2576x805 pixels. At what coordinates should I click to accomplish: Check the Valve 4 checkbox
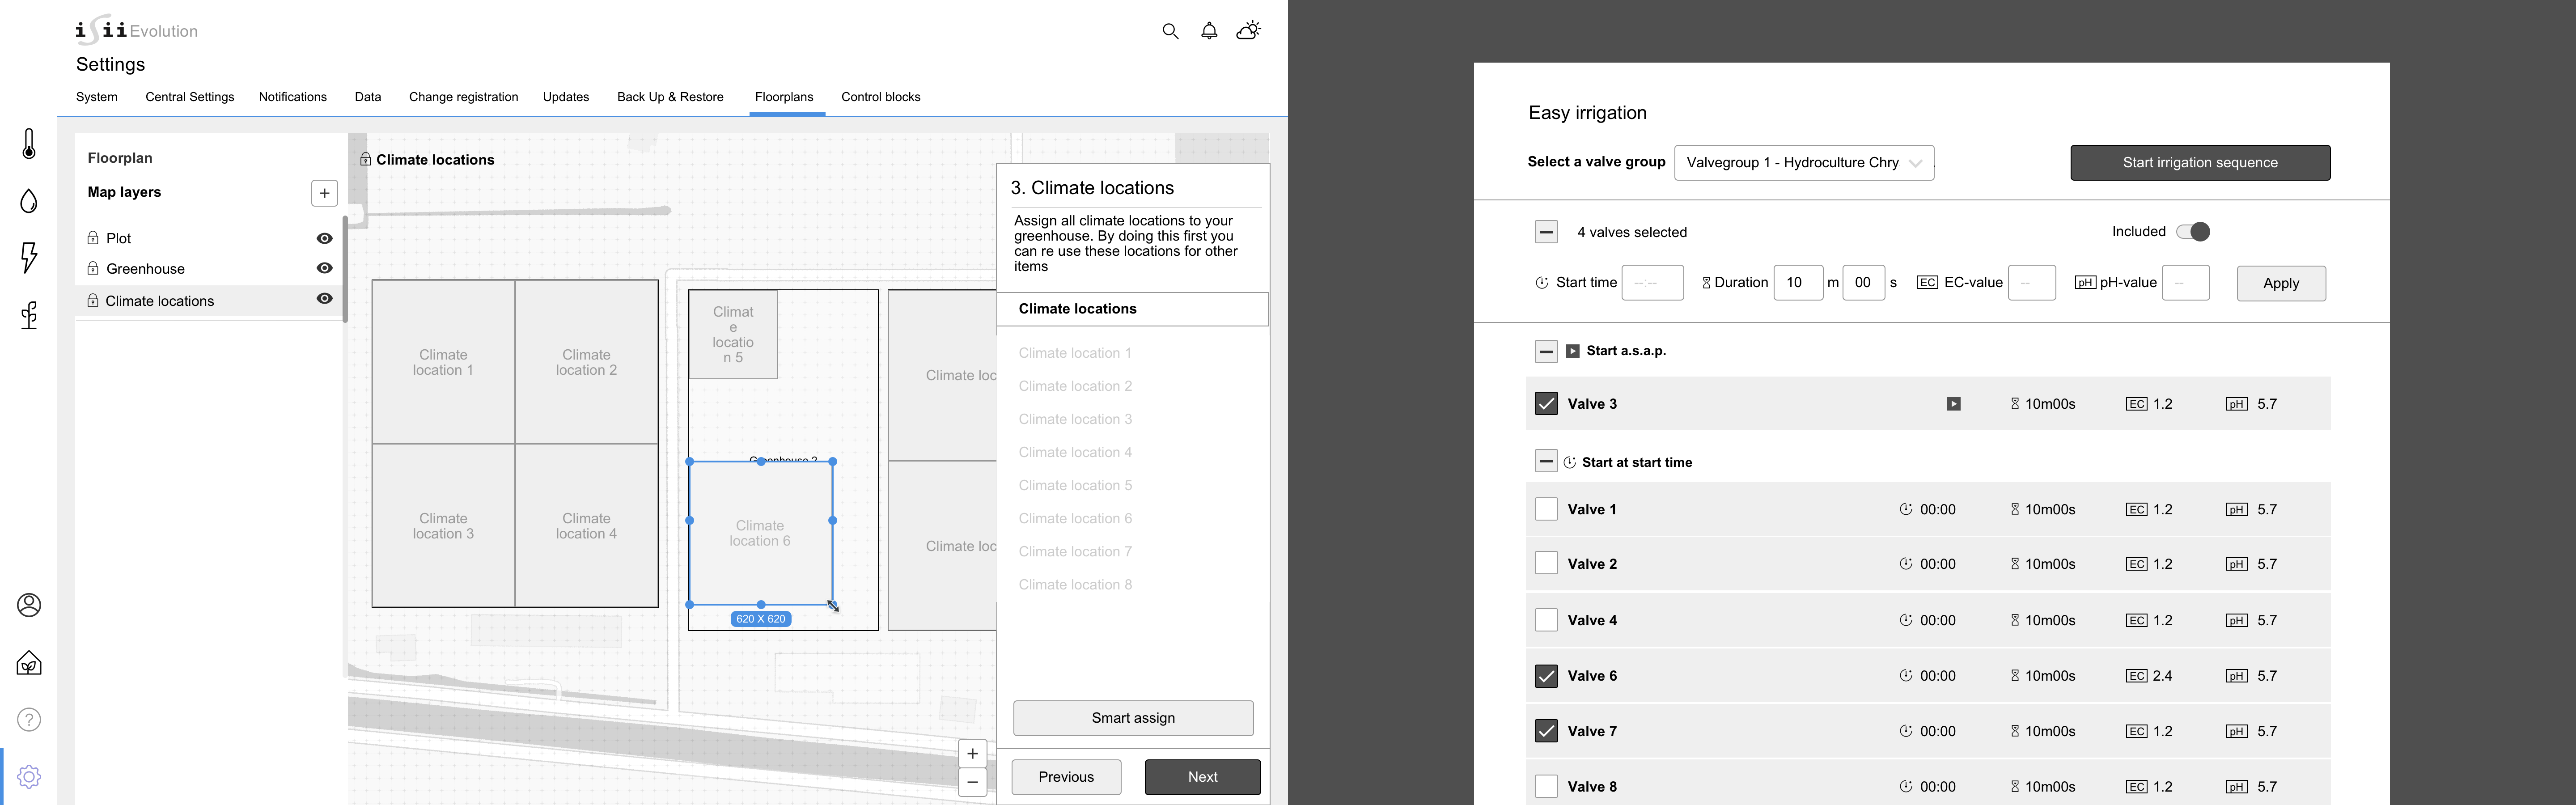point(1546,620)
